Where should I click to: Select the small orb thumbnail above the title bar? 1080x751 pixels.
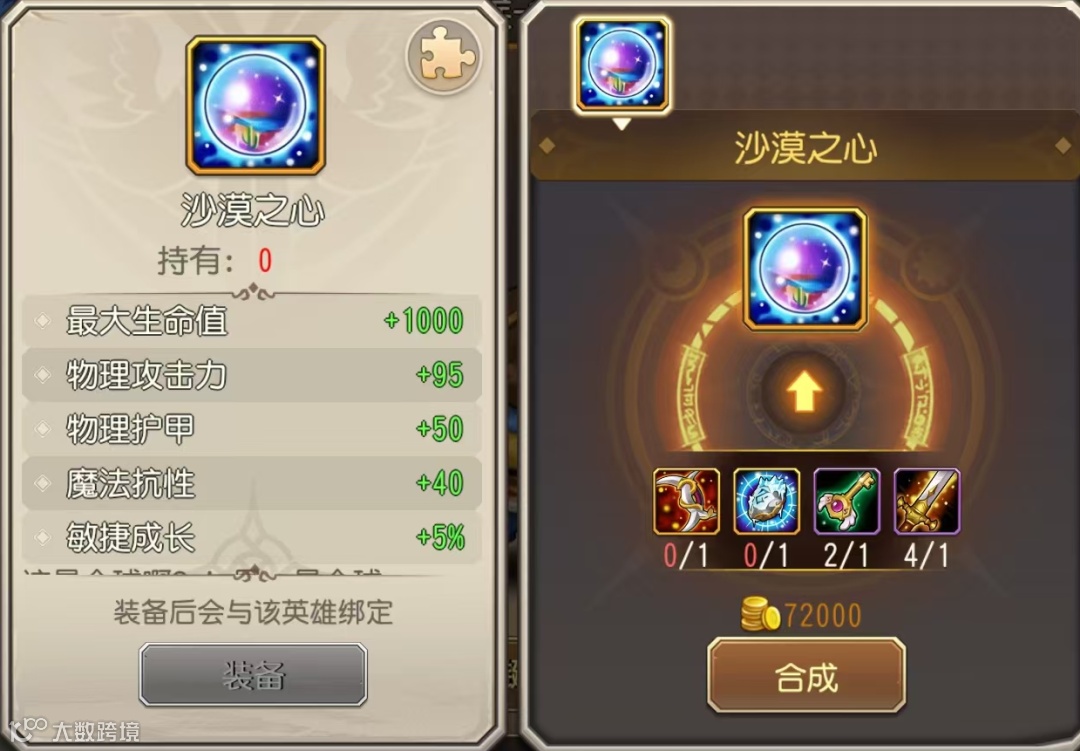pos(622,65)
